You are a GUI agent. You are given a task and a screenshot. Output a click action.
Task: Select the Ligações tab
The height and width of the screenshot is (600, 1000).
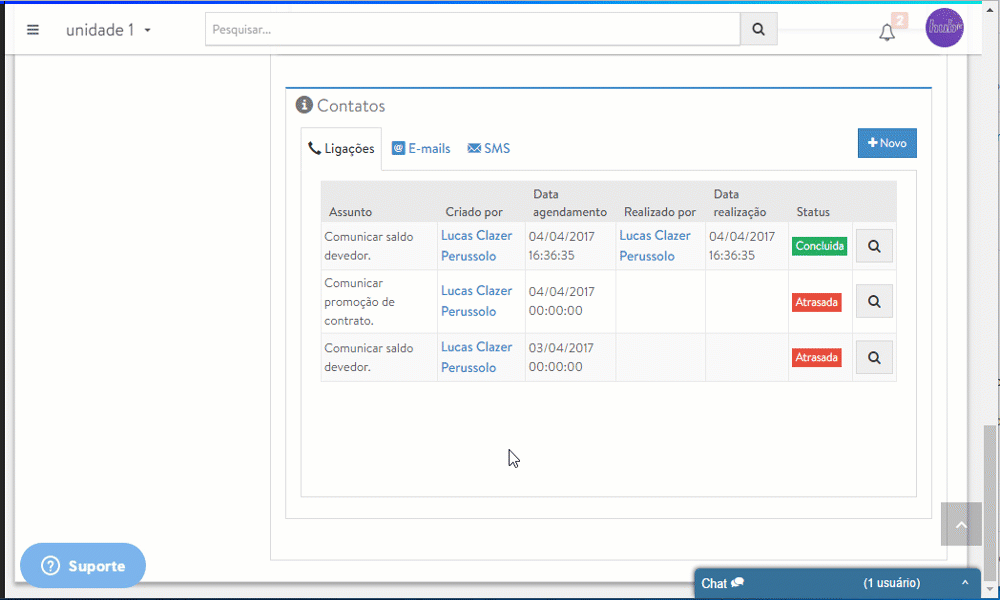click(x=341, y=149)
